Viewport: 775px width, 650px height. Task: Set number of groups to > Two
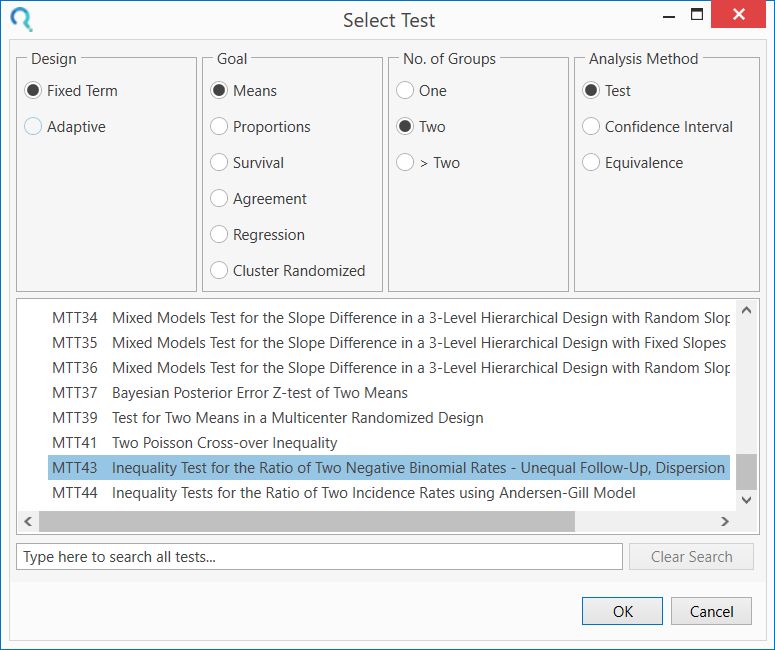click(428, 163)
